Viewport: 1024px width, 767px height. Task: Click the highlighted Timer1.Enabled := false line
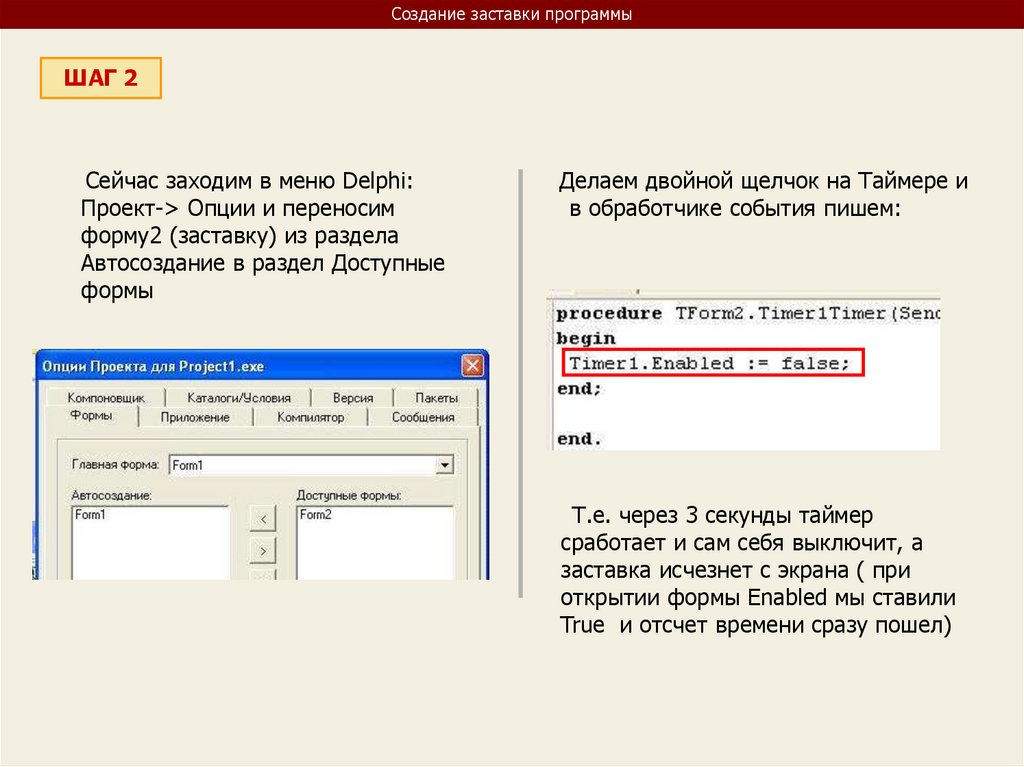(710, 363)
